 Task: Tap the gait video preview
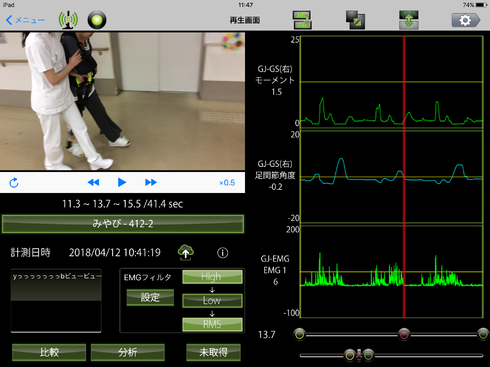coord(122,101)
